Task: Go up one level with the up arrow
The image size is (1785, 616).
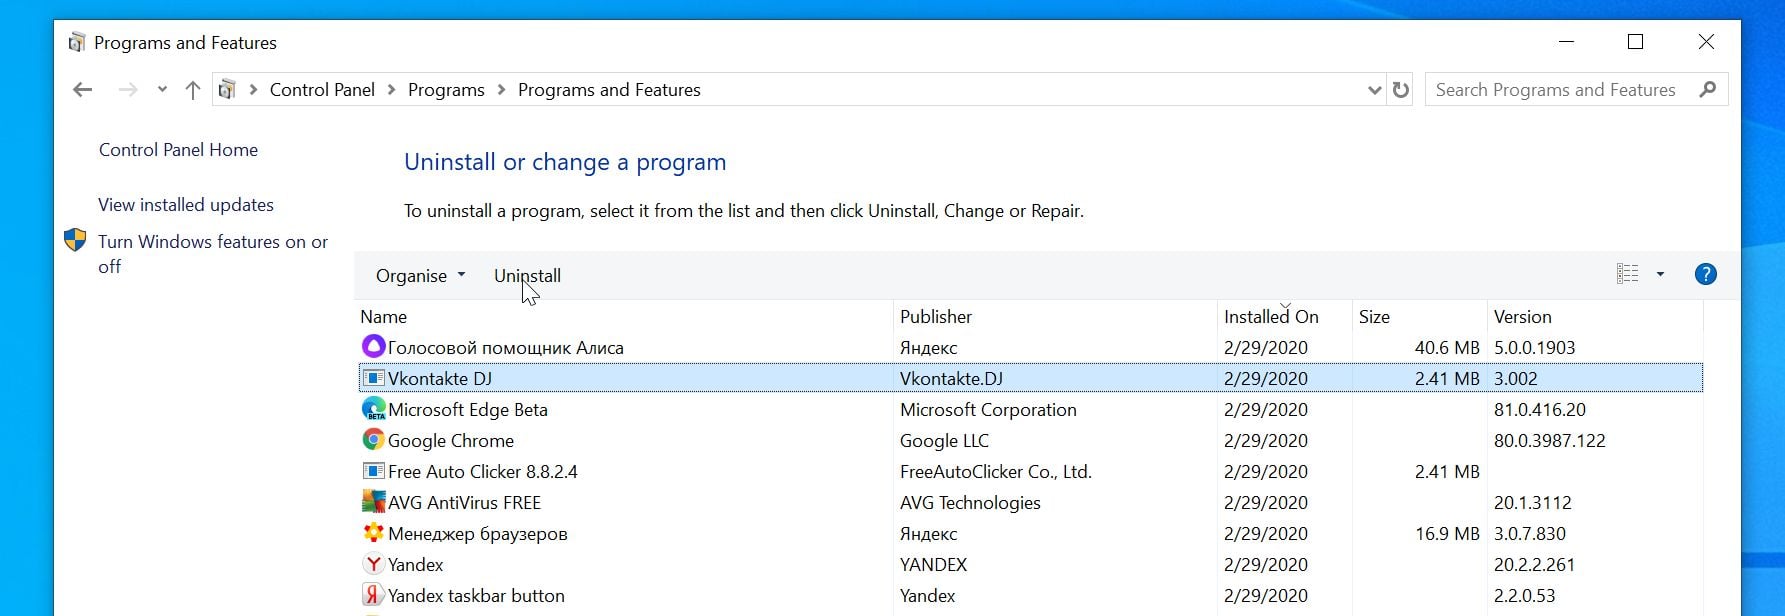Action: (x=193, y=90)
